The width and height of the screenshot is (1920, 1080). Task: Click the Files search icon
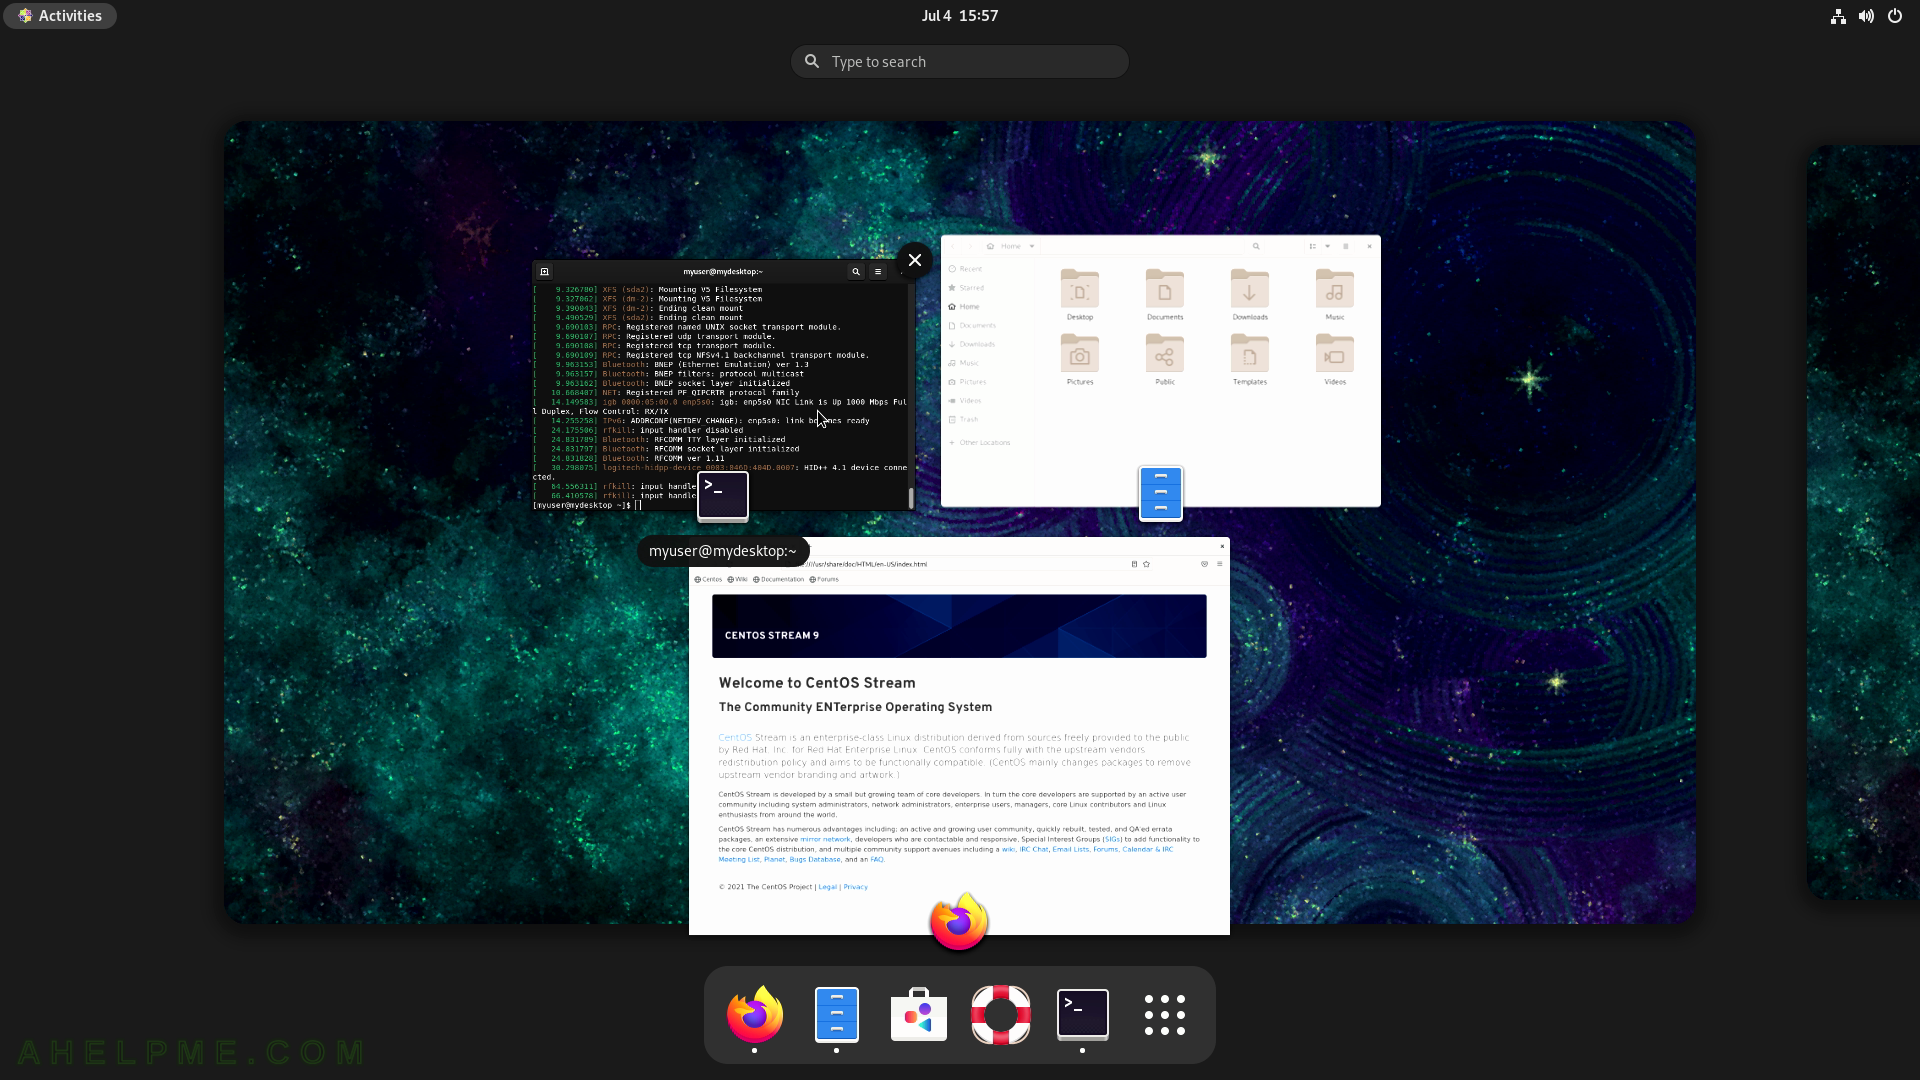pyautogui.click(x=1256, y=246)
